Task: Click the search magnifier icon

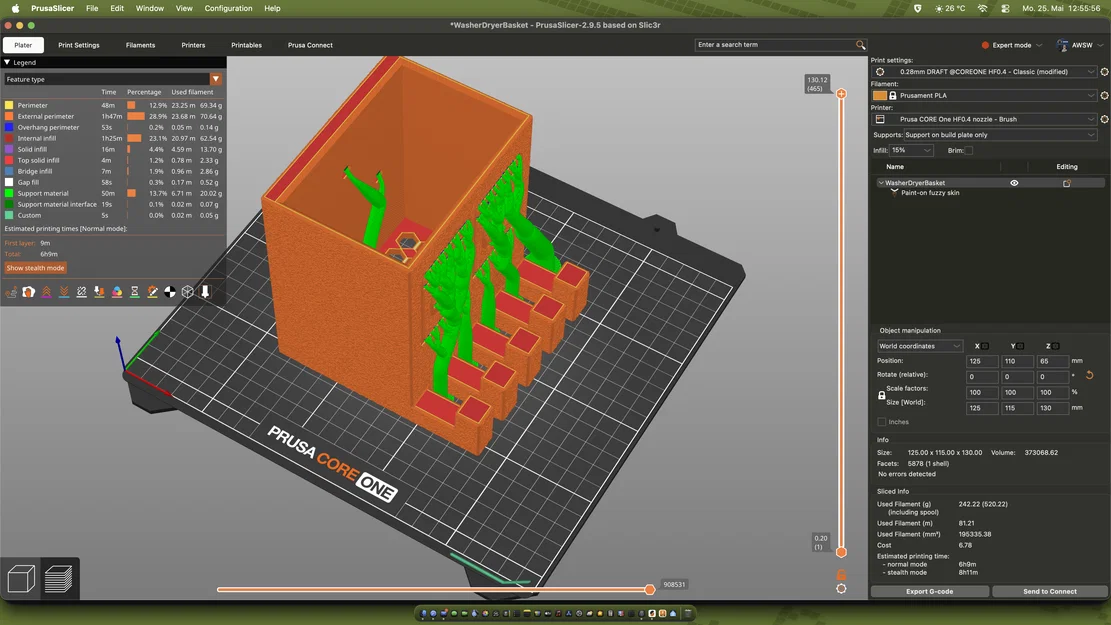Action: click(860, 45)
